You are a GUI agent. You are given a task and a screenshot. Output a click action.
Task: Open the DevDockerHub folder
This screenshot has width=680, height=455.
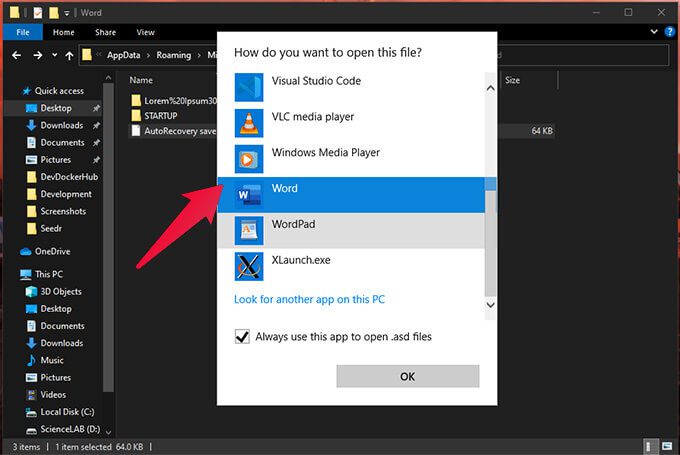point(69,177)
